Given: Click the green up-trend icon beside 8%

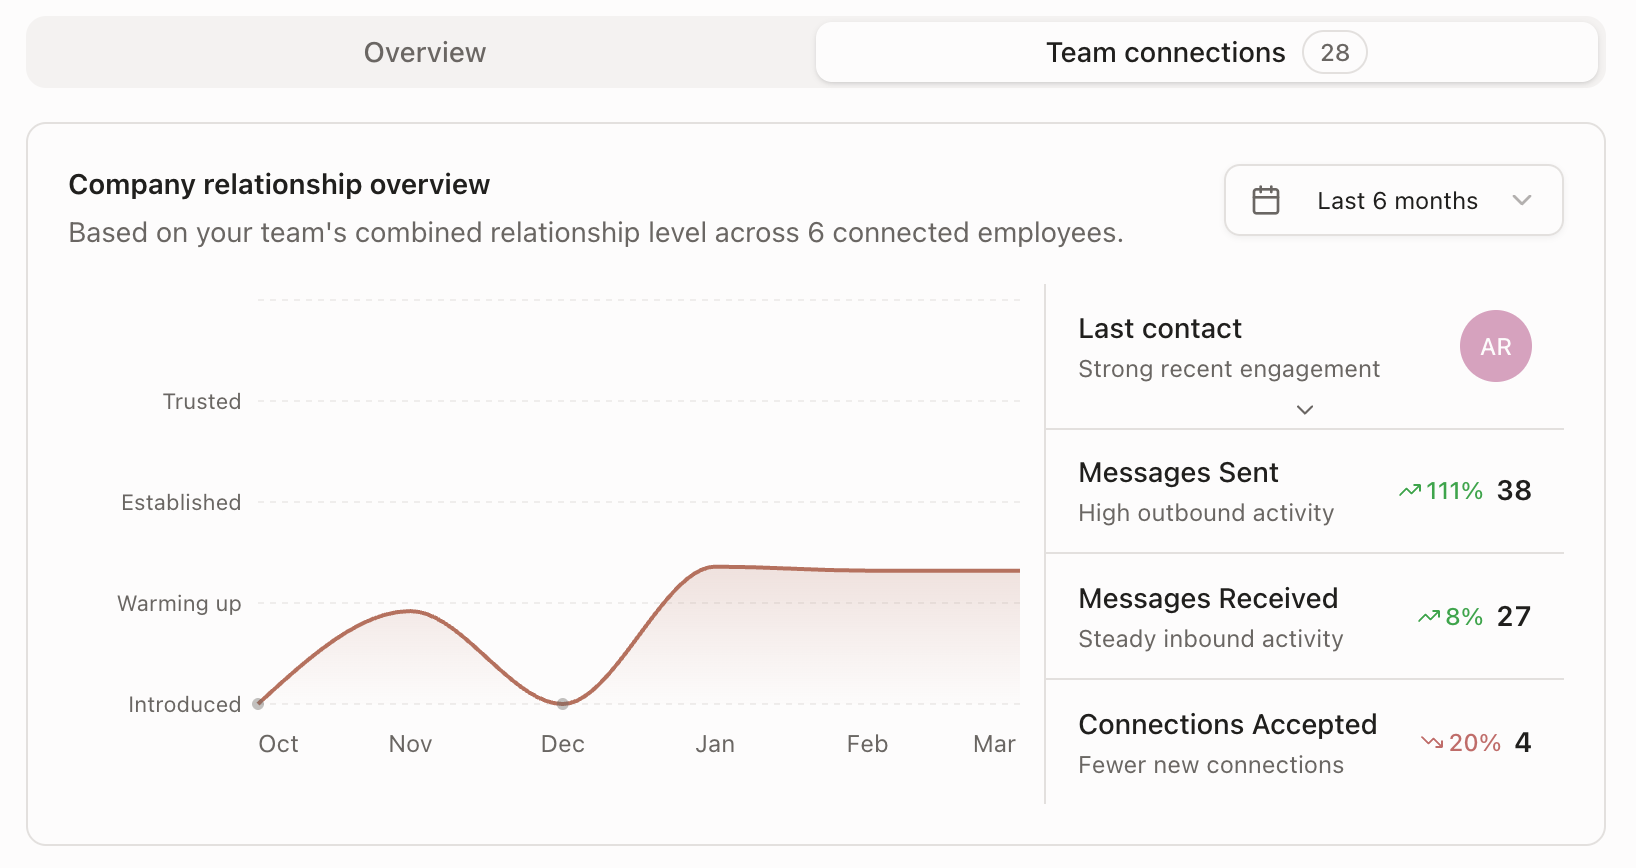Looking at the screenshot, I should pyautogui.click(x=1429, y=617).
